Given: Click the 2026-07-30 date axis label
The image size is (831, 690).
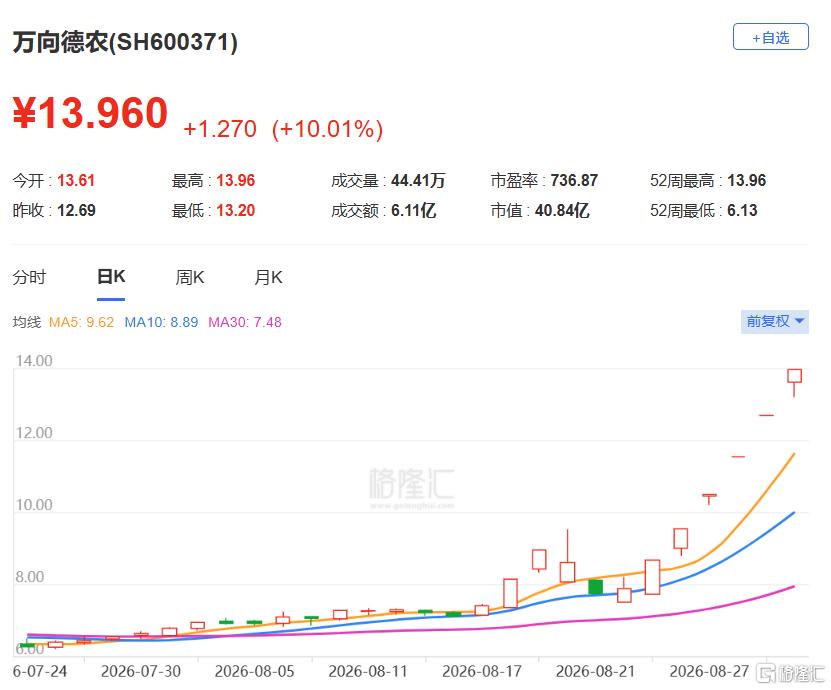Looking at the screenshot, I should [x=140, y=671].
